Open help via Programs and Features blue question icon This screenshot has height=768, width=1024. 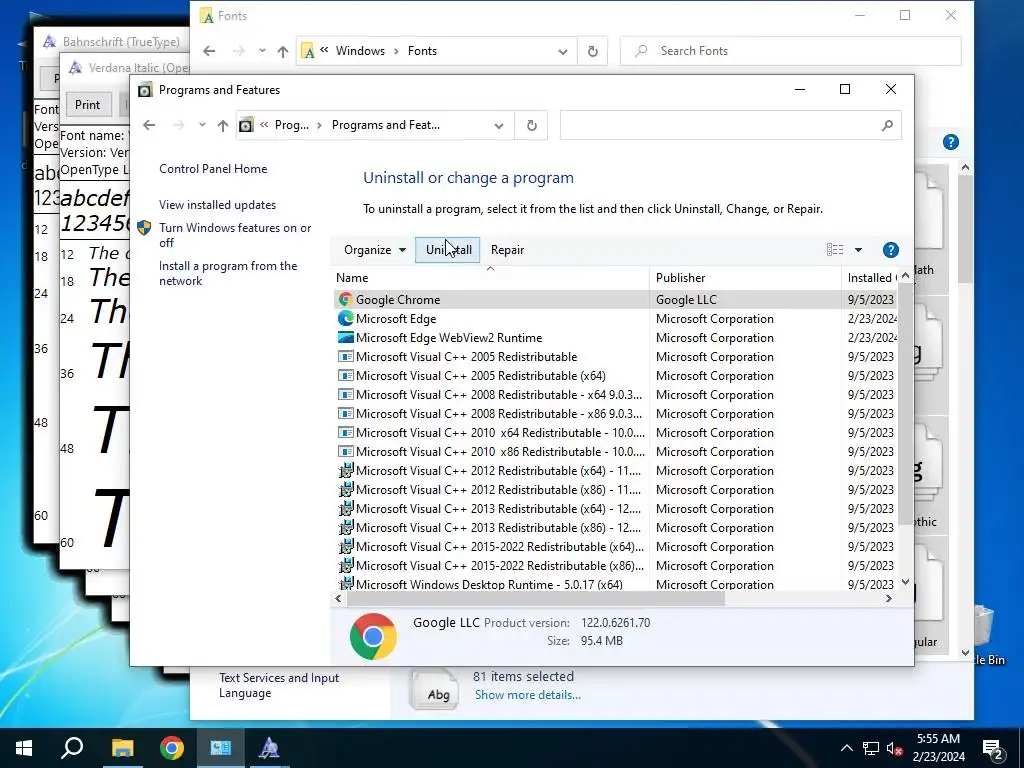[x=890, y=250]
